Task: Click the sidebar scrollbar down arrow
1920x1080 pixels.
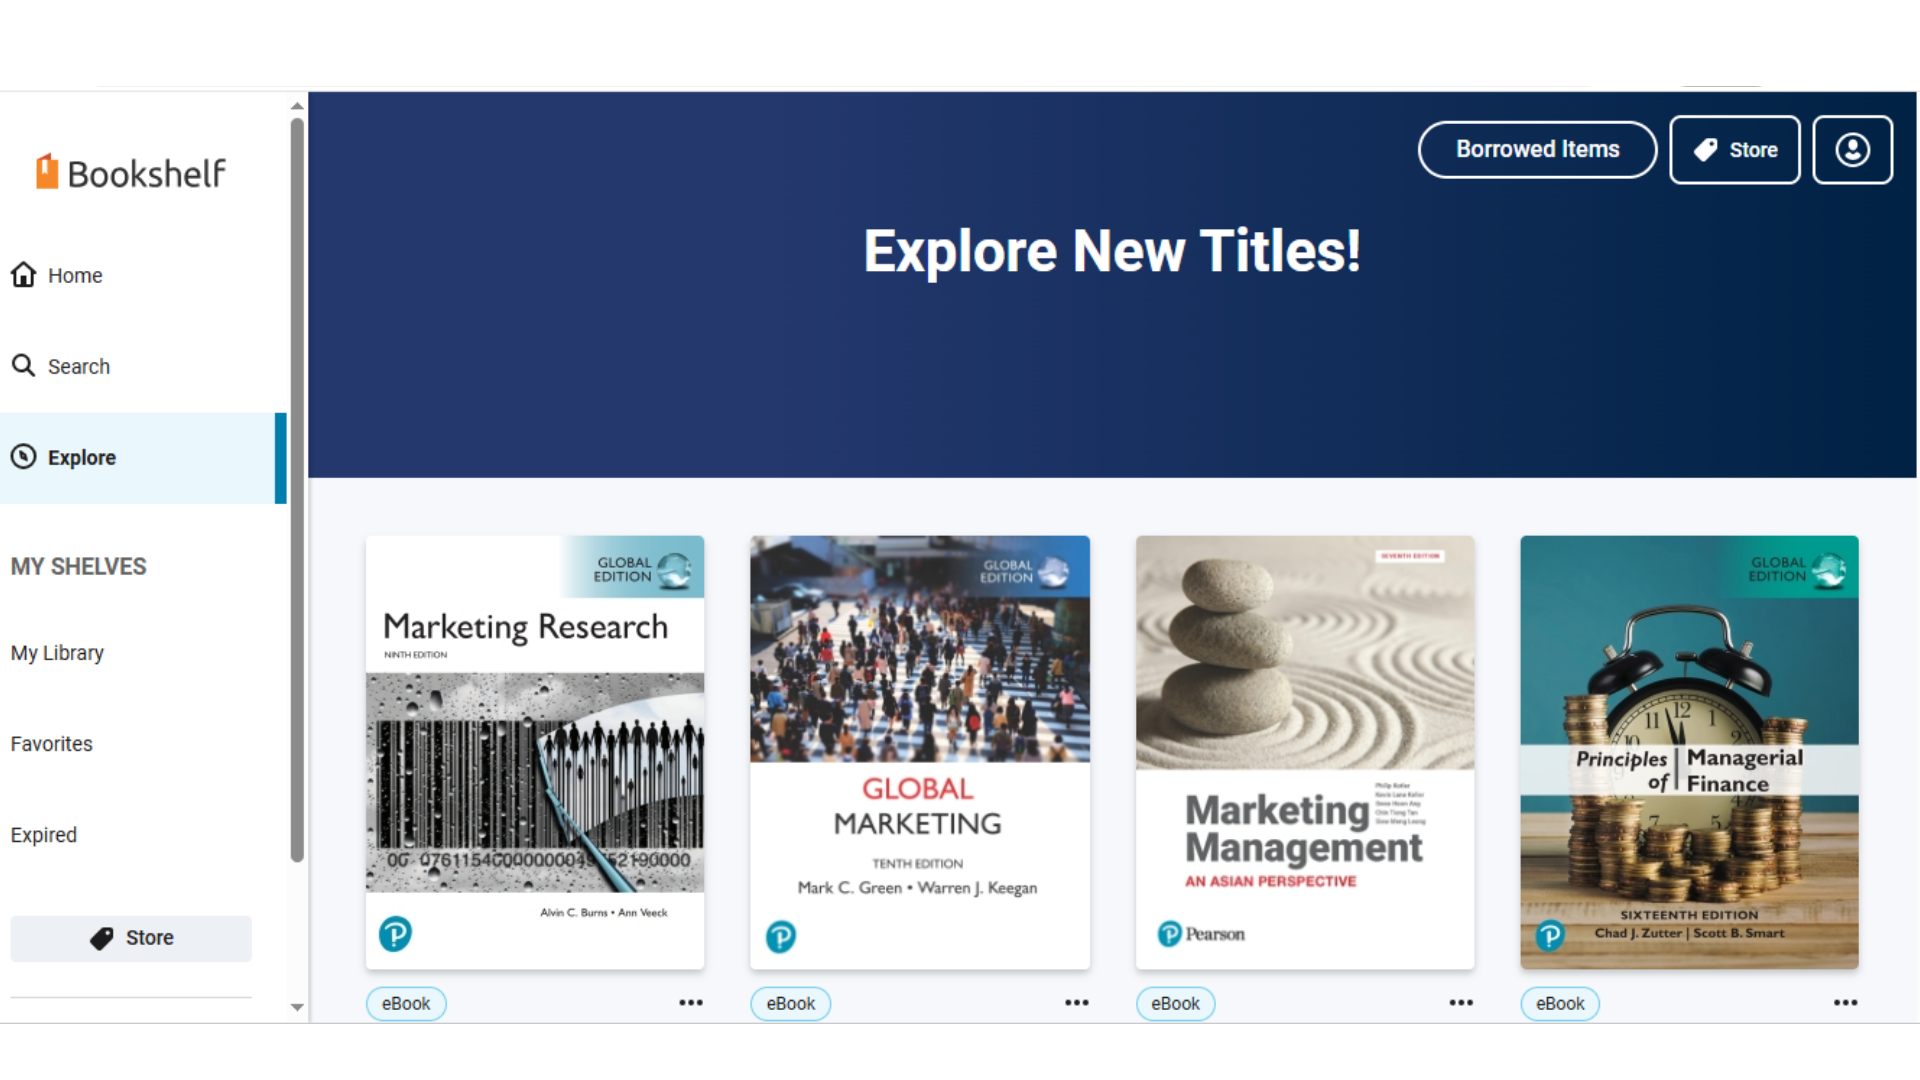Action: [x=297, y=1007]
